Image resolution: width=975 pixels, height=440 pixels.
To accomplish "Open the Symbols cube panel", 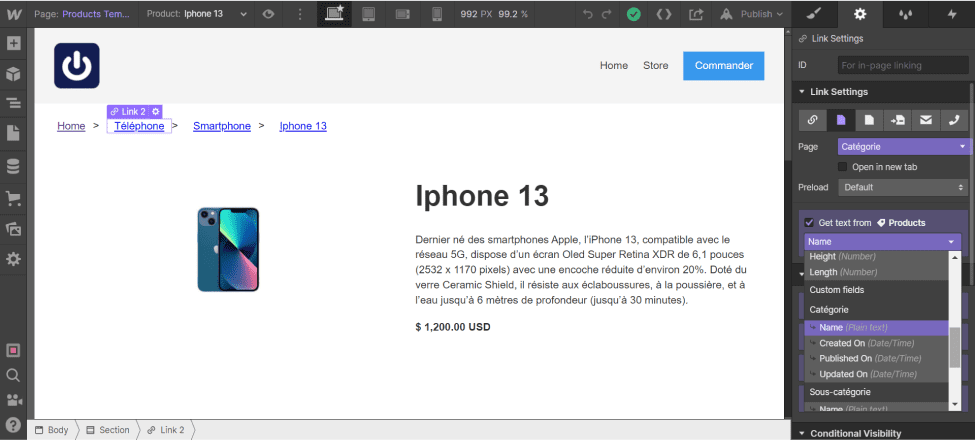I will point(13,74).
